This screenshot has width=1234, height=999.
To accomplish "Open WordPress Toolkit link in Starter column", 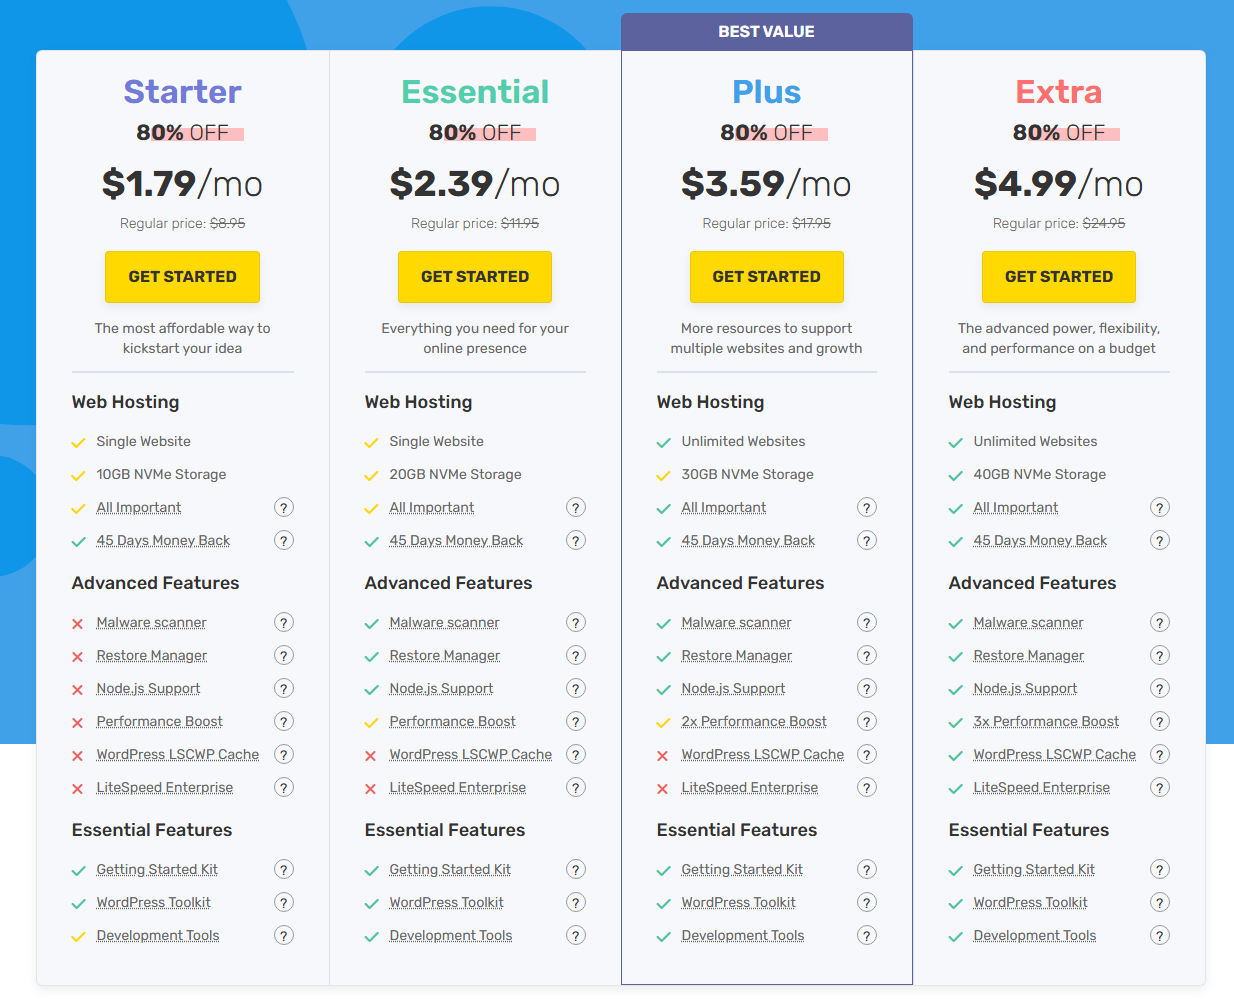I will click(153, 902).
